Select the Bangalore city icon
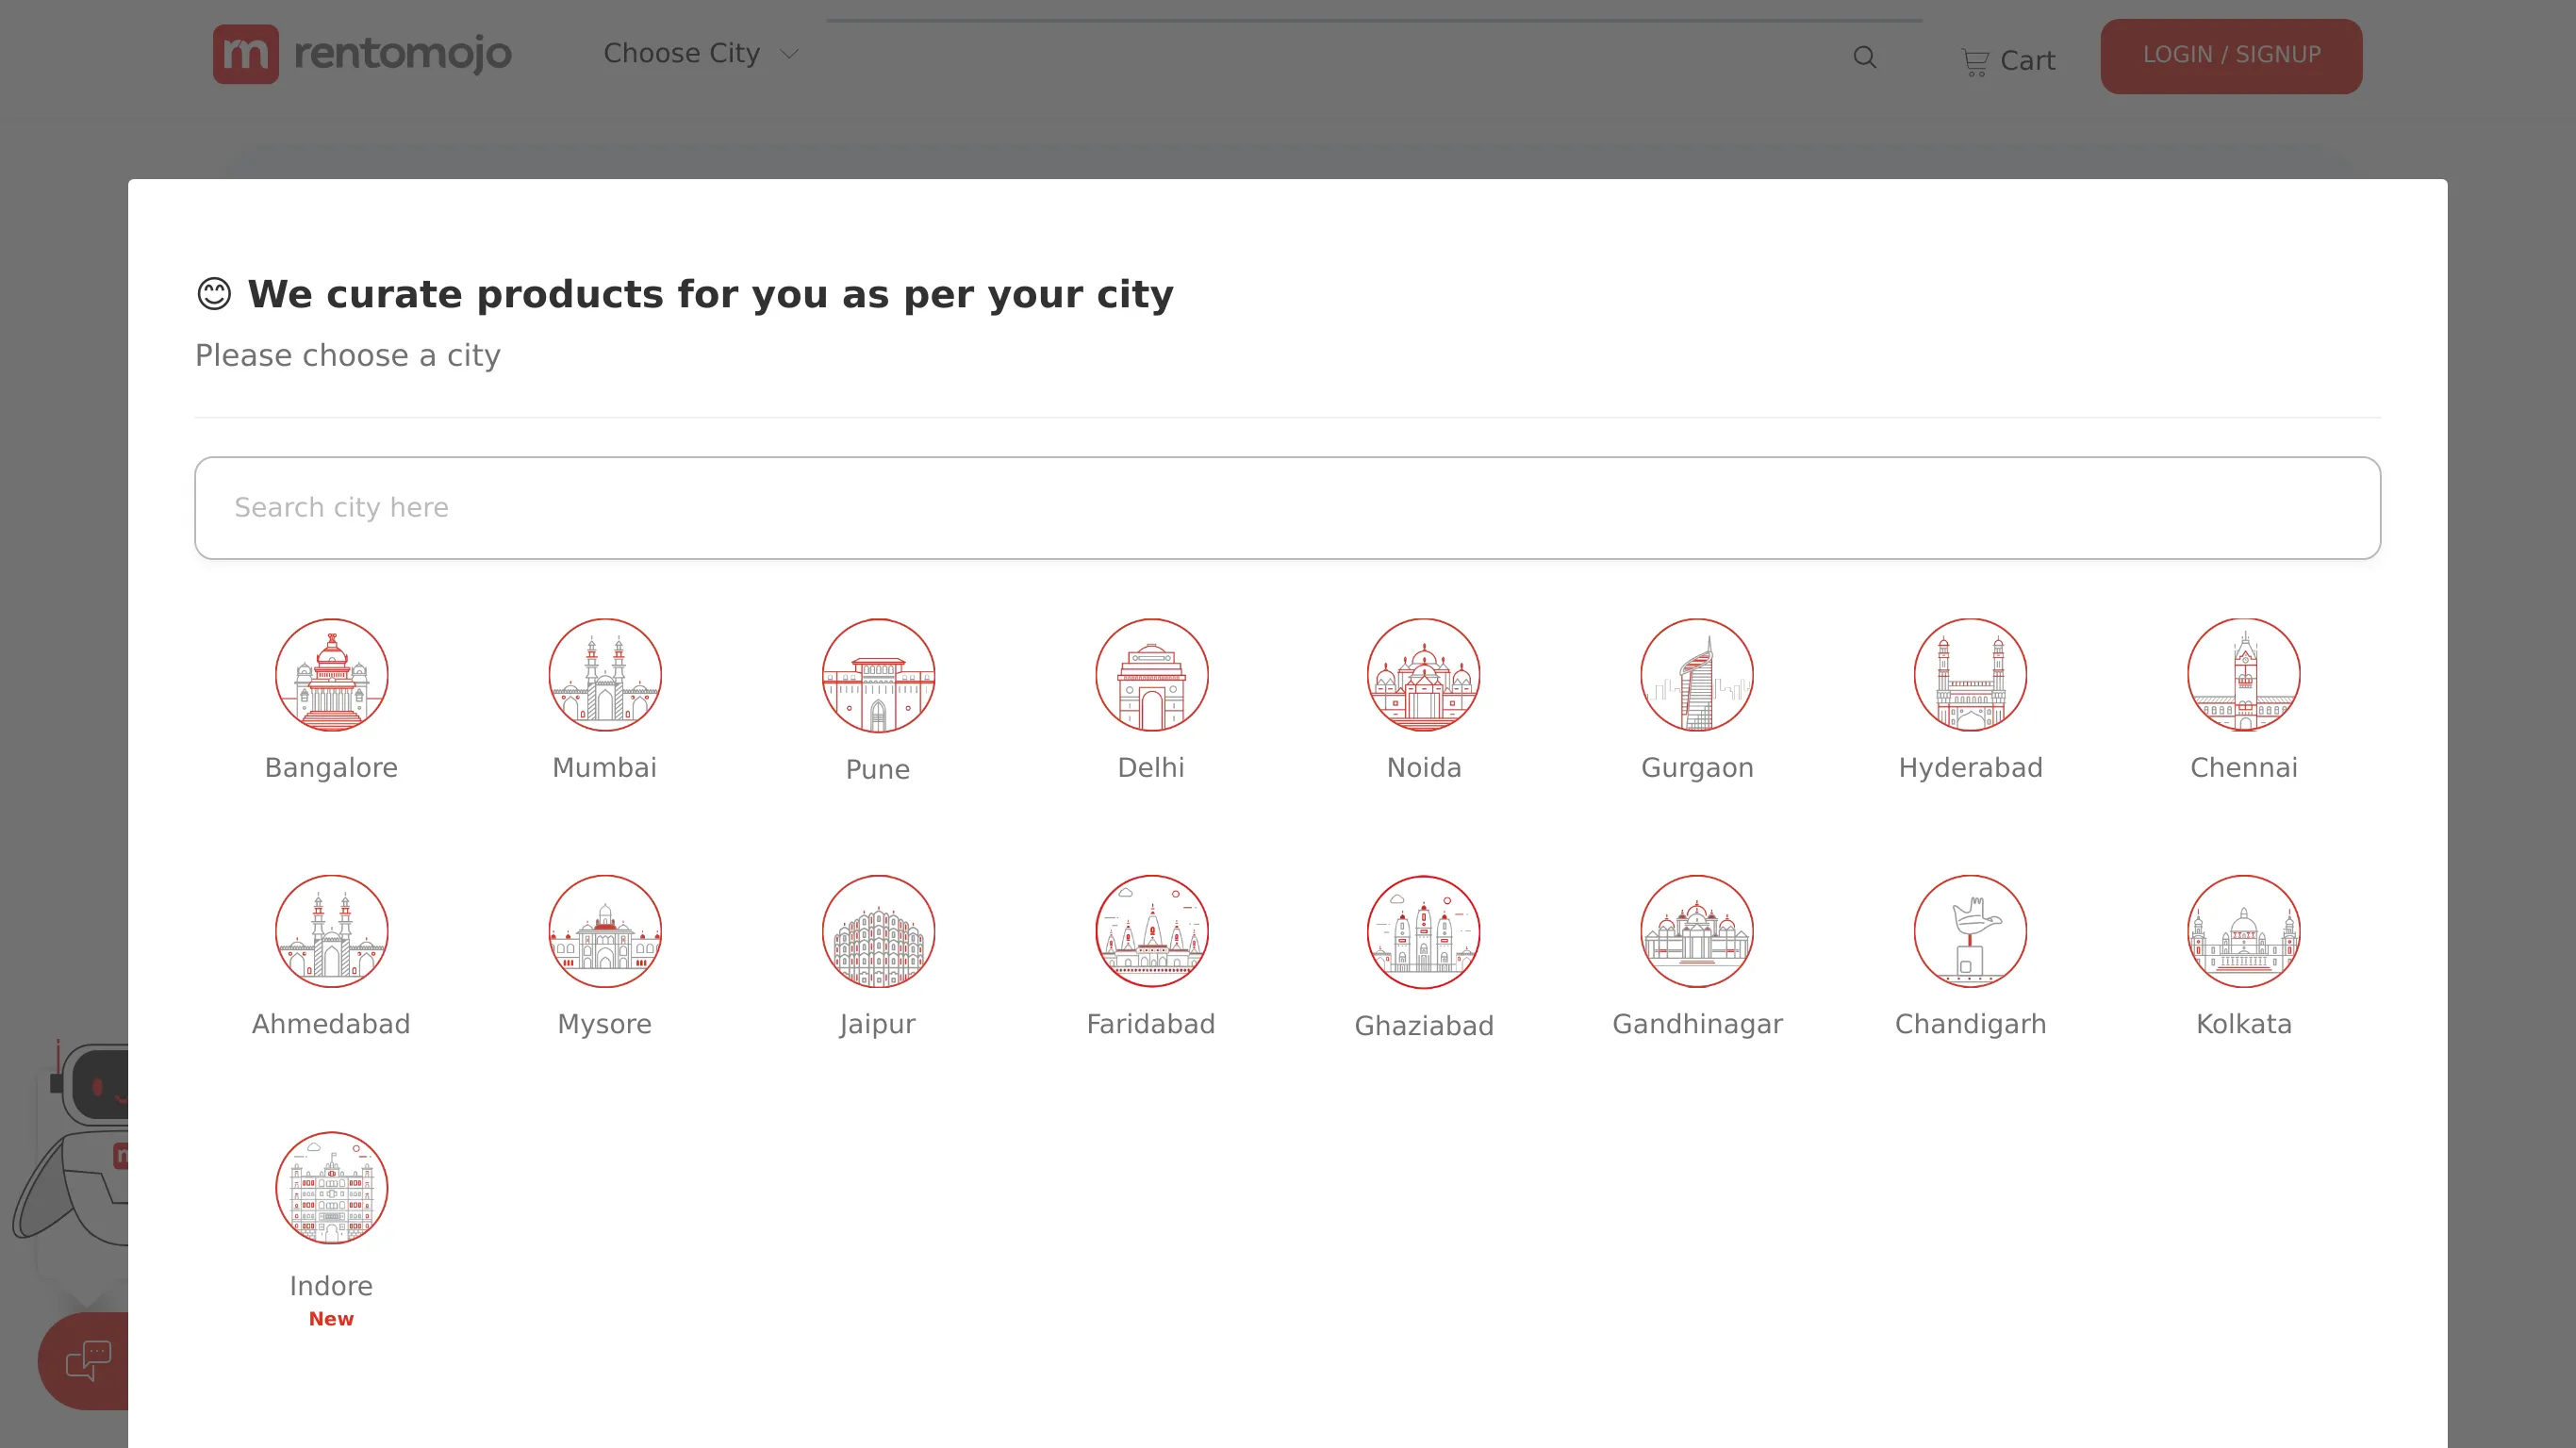This screenshot has height=1448, width=2576. pyautogui.click(x=331, y=675)
